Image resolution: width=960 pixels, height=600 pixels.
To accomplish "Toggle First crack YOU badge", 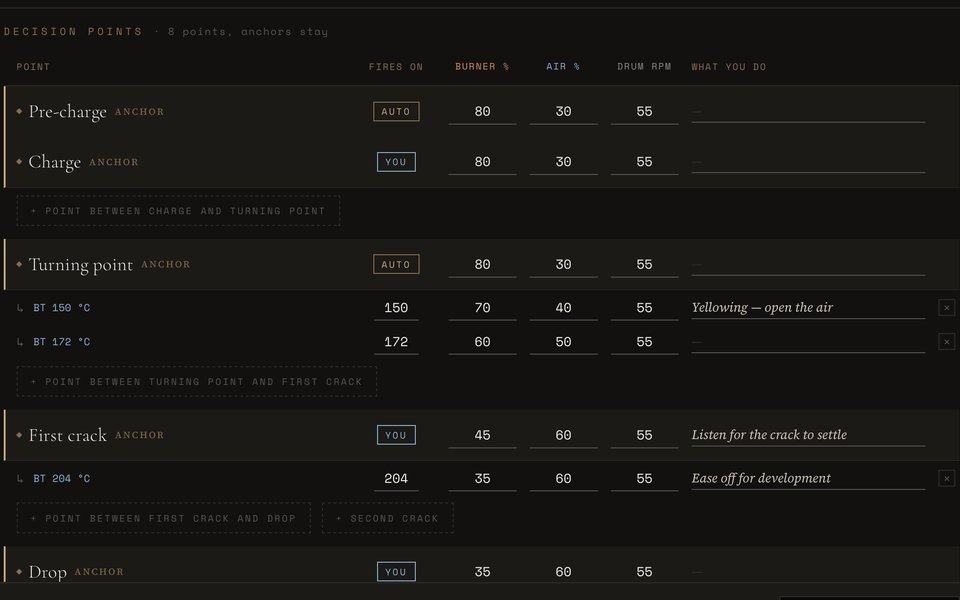I will [396, 435].
